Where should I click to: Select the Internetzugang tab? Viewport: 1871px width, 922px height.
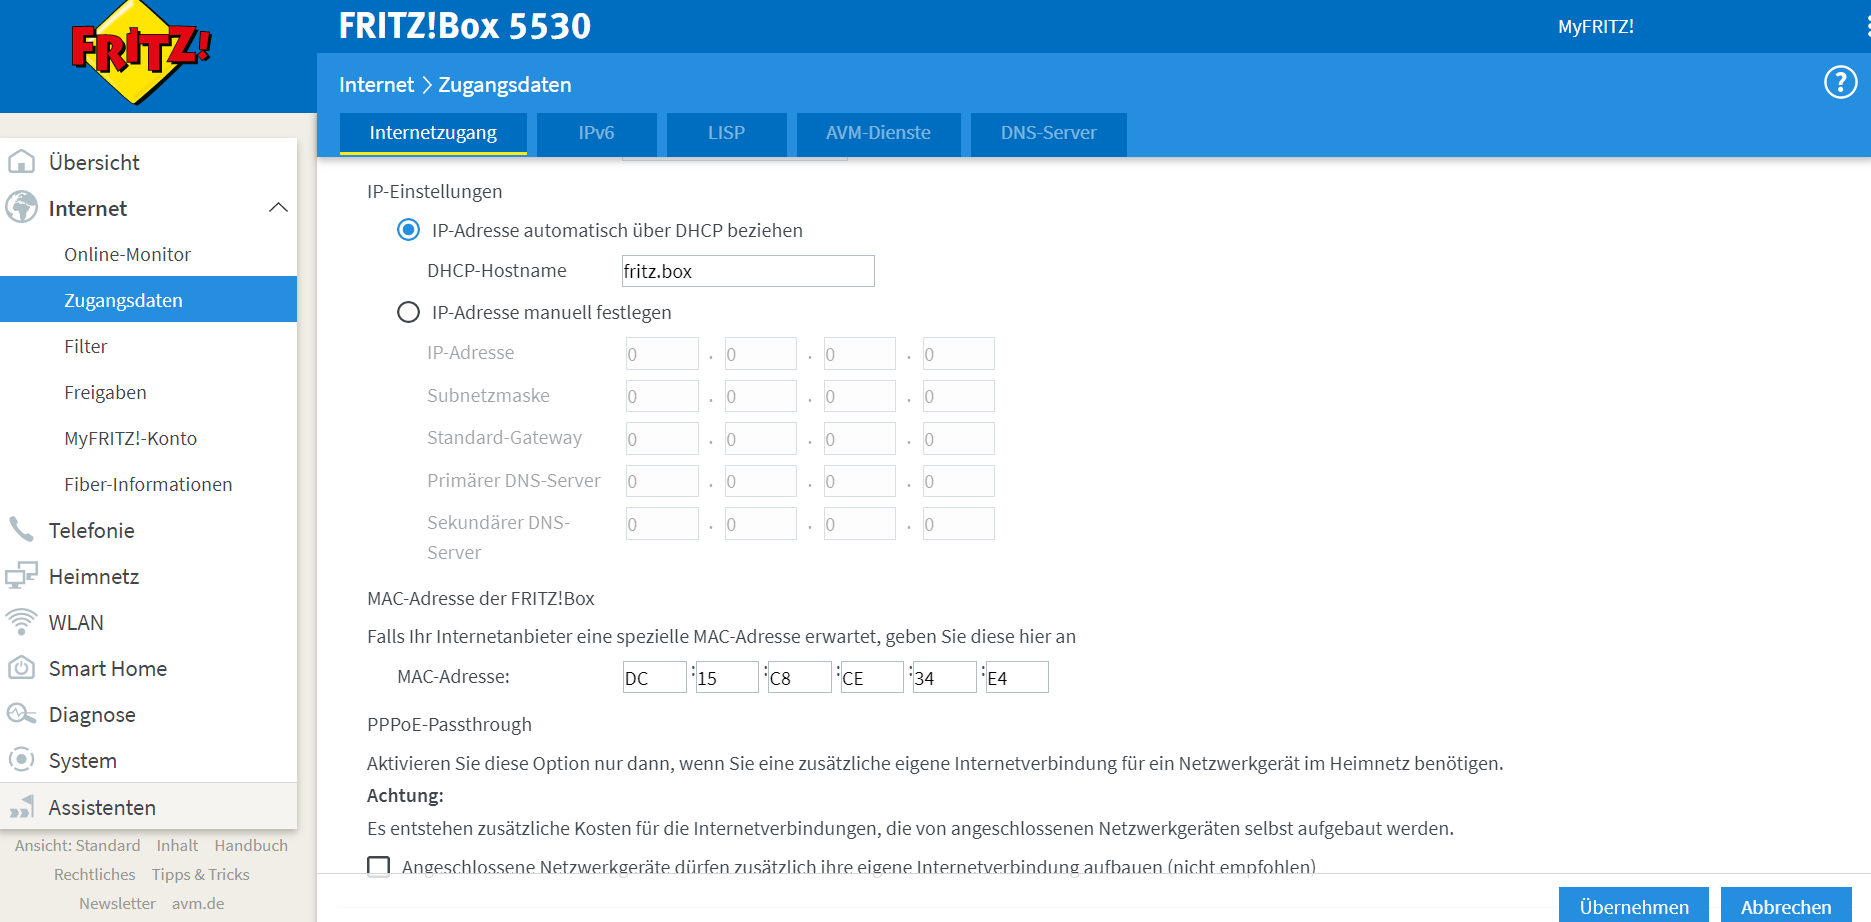point(433,133)
